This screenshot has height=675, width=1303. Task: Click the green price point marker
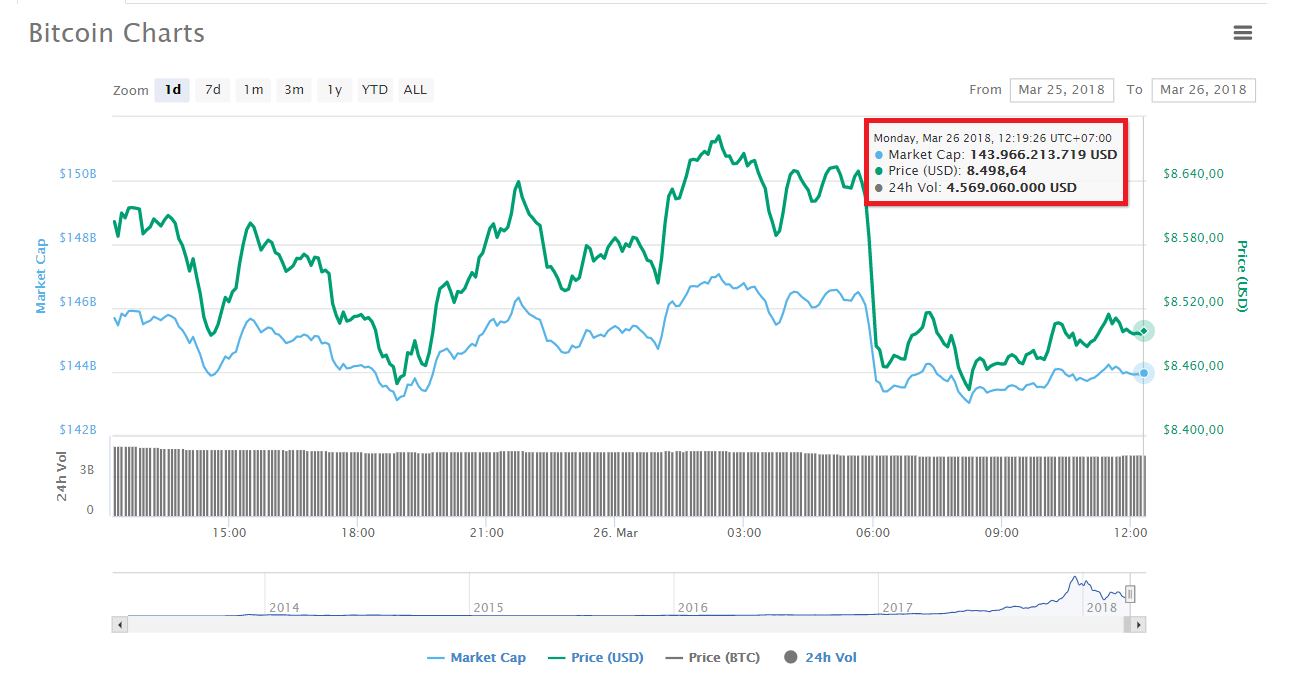point(1144,331)
